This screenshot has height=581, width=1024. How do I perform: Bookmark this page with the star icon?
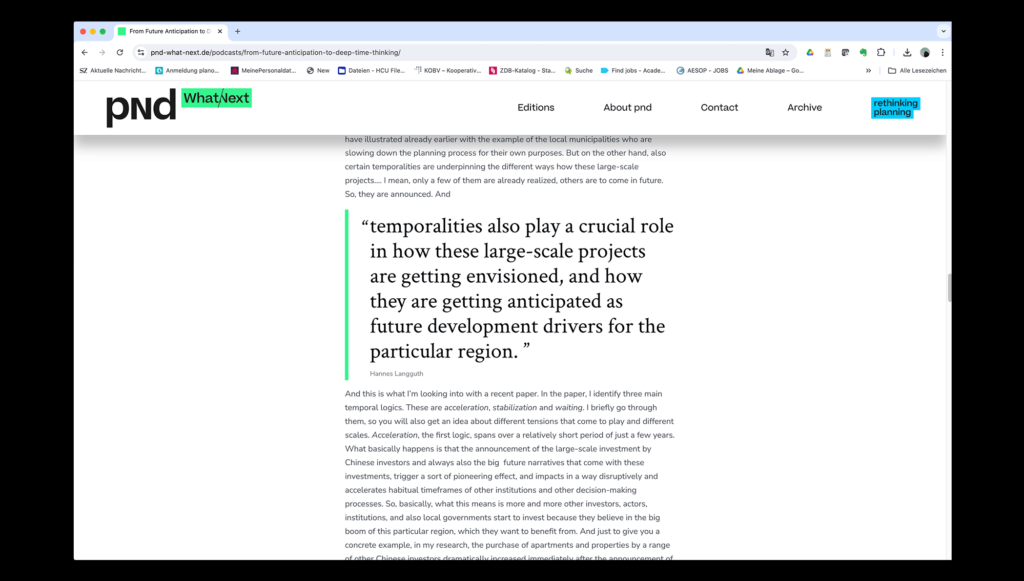pos(785,52)
